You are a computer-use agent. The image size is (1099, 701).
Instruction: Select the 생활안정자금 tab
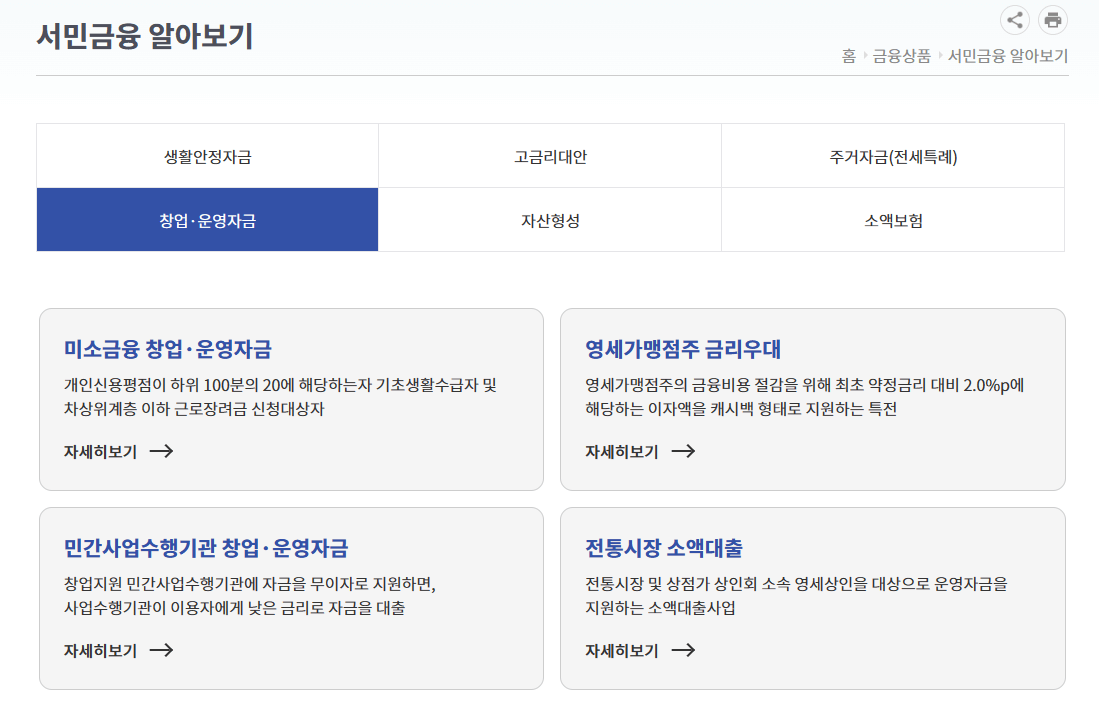click(x=206, y=155)
